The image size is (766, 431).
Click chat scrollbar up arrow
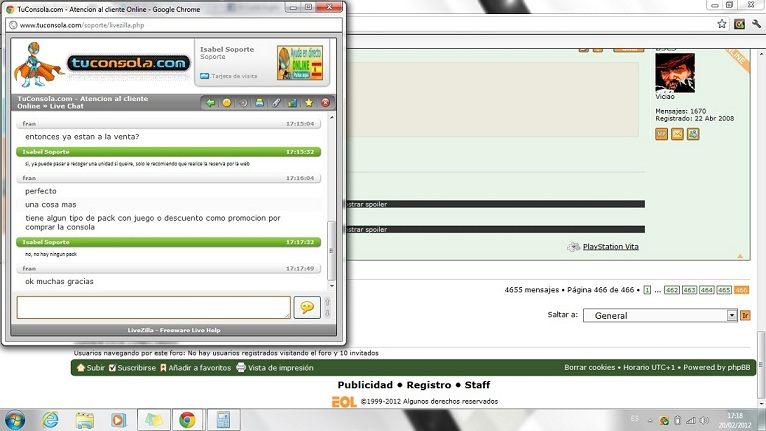pos(332,117)
